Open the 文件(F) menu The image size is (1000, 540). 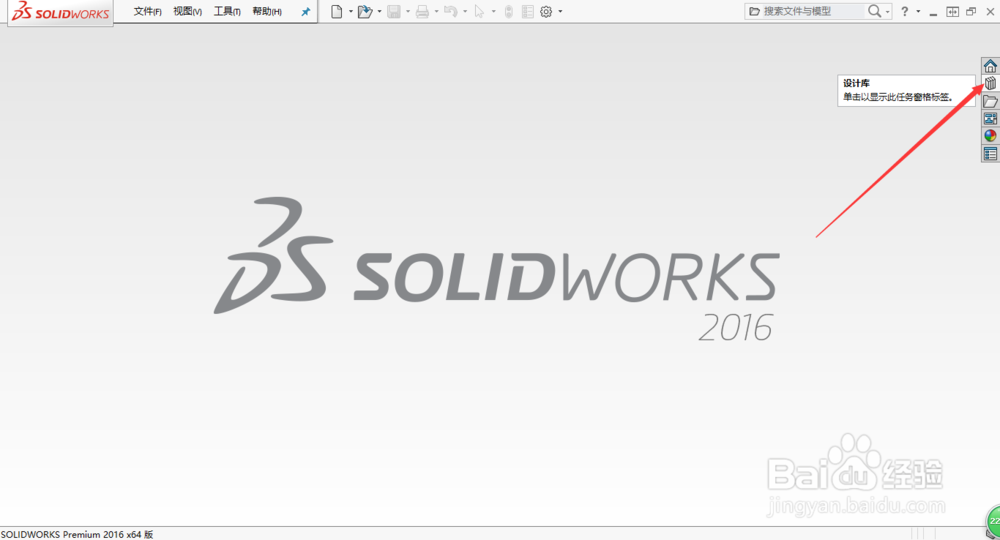(x=147, y=11)
